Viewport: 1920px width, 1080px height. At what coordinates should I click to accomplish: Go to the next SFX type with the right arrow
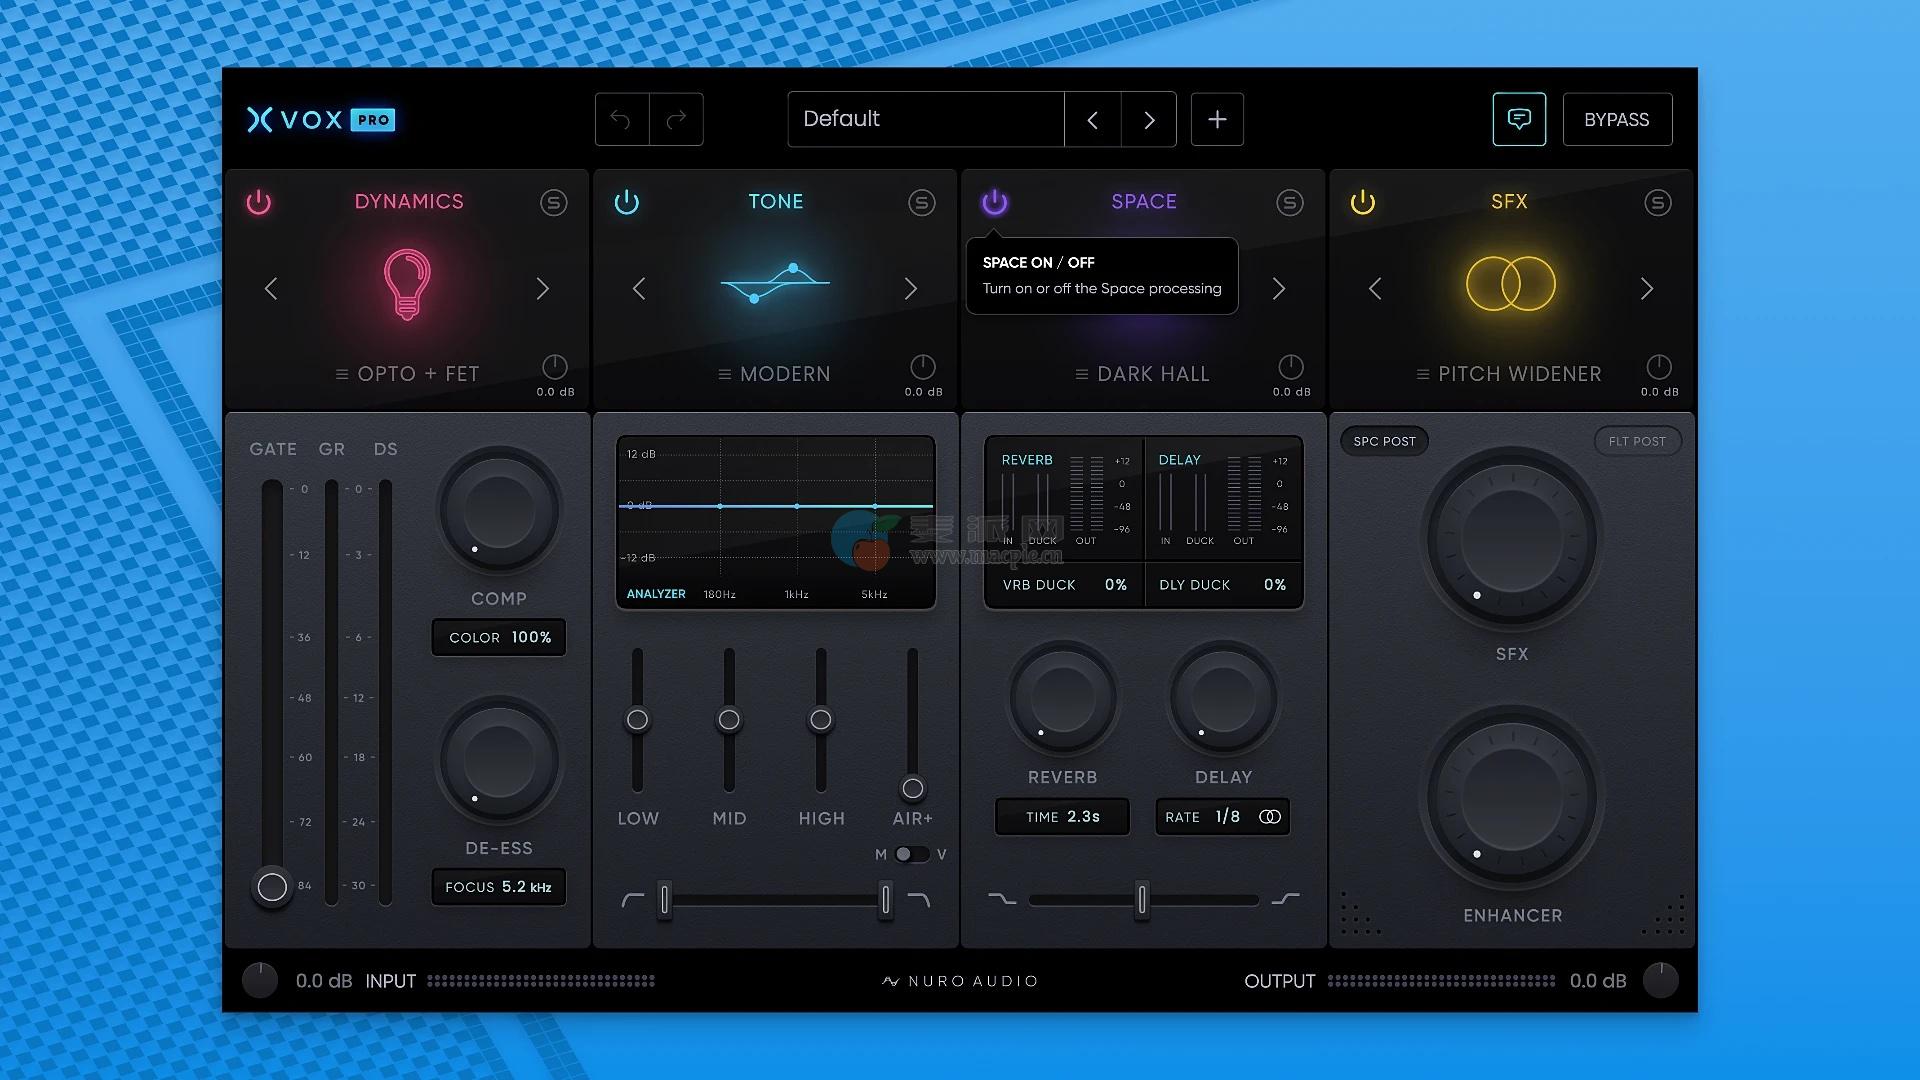pyautogui.click(x=1646, y=289)
